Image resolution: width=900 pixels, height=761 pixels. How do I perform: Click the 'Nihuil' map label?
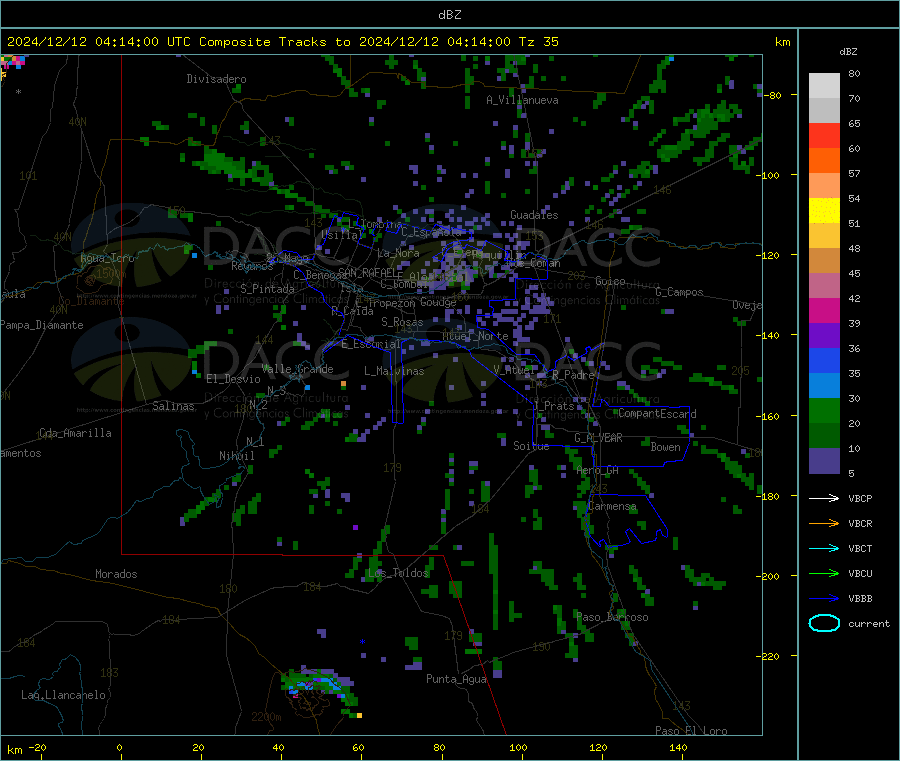point(236,456)
